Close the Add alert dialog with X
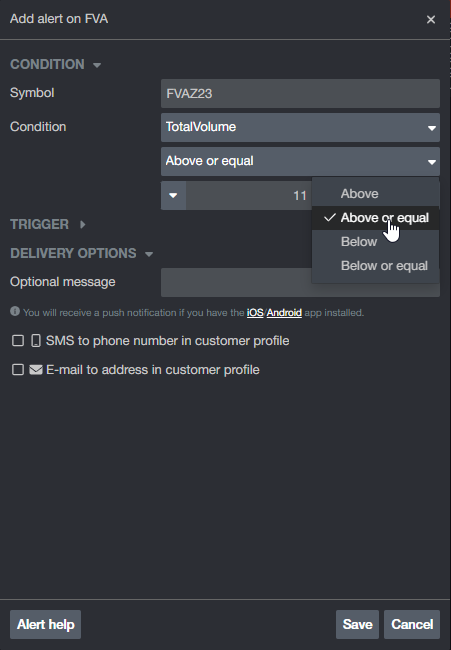 [x=431, y=19]
